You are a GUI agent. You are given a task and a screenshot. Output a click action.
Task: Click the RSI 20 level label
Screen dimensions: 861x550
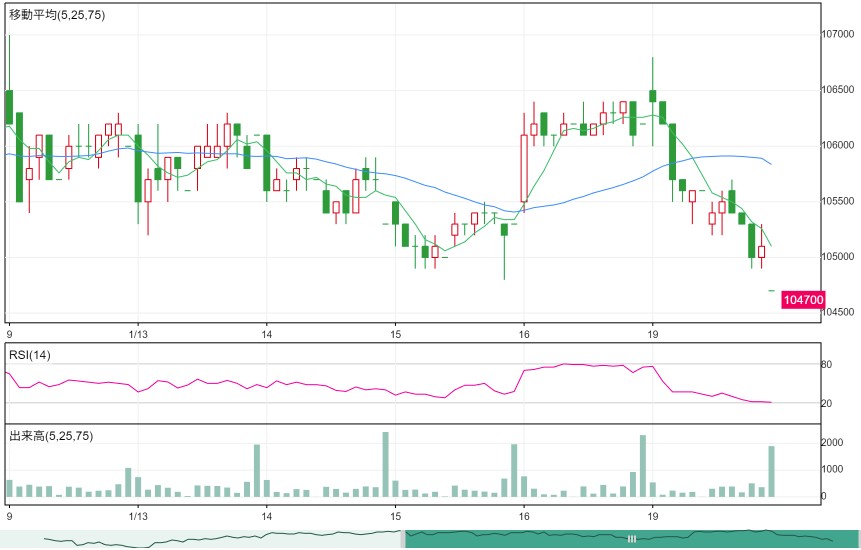coord(826,403)
